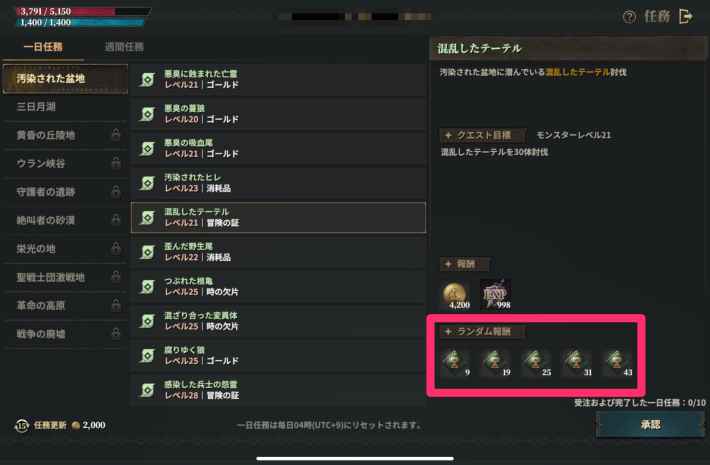Click the gold coin reward icon 4,200
This screenshot has height=465, width=710.
click(x=455, y=295)
